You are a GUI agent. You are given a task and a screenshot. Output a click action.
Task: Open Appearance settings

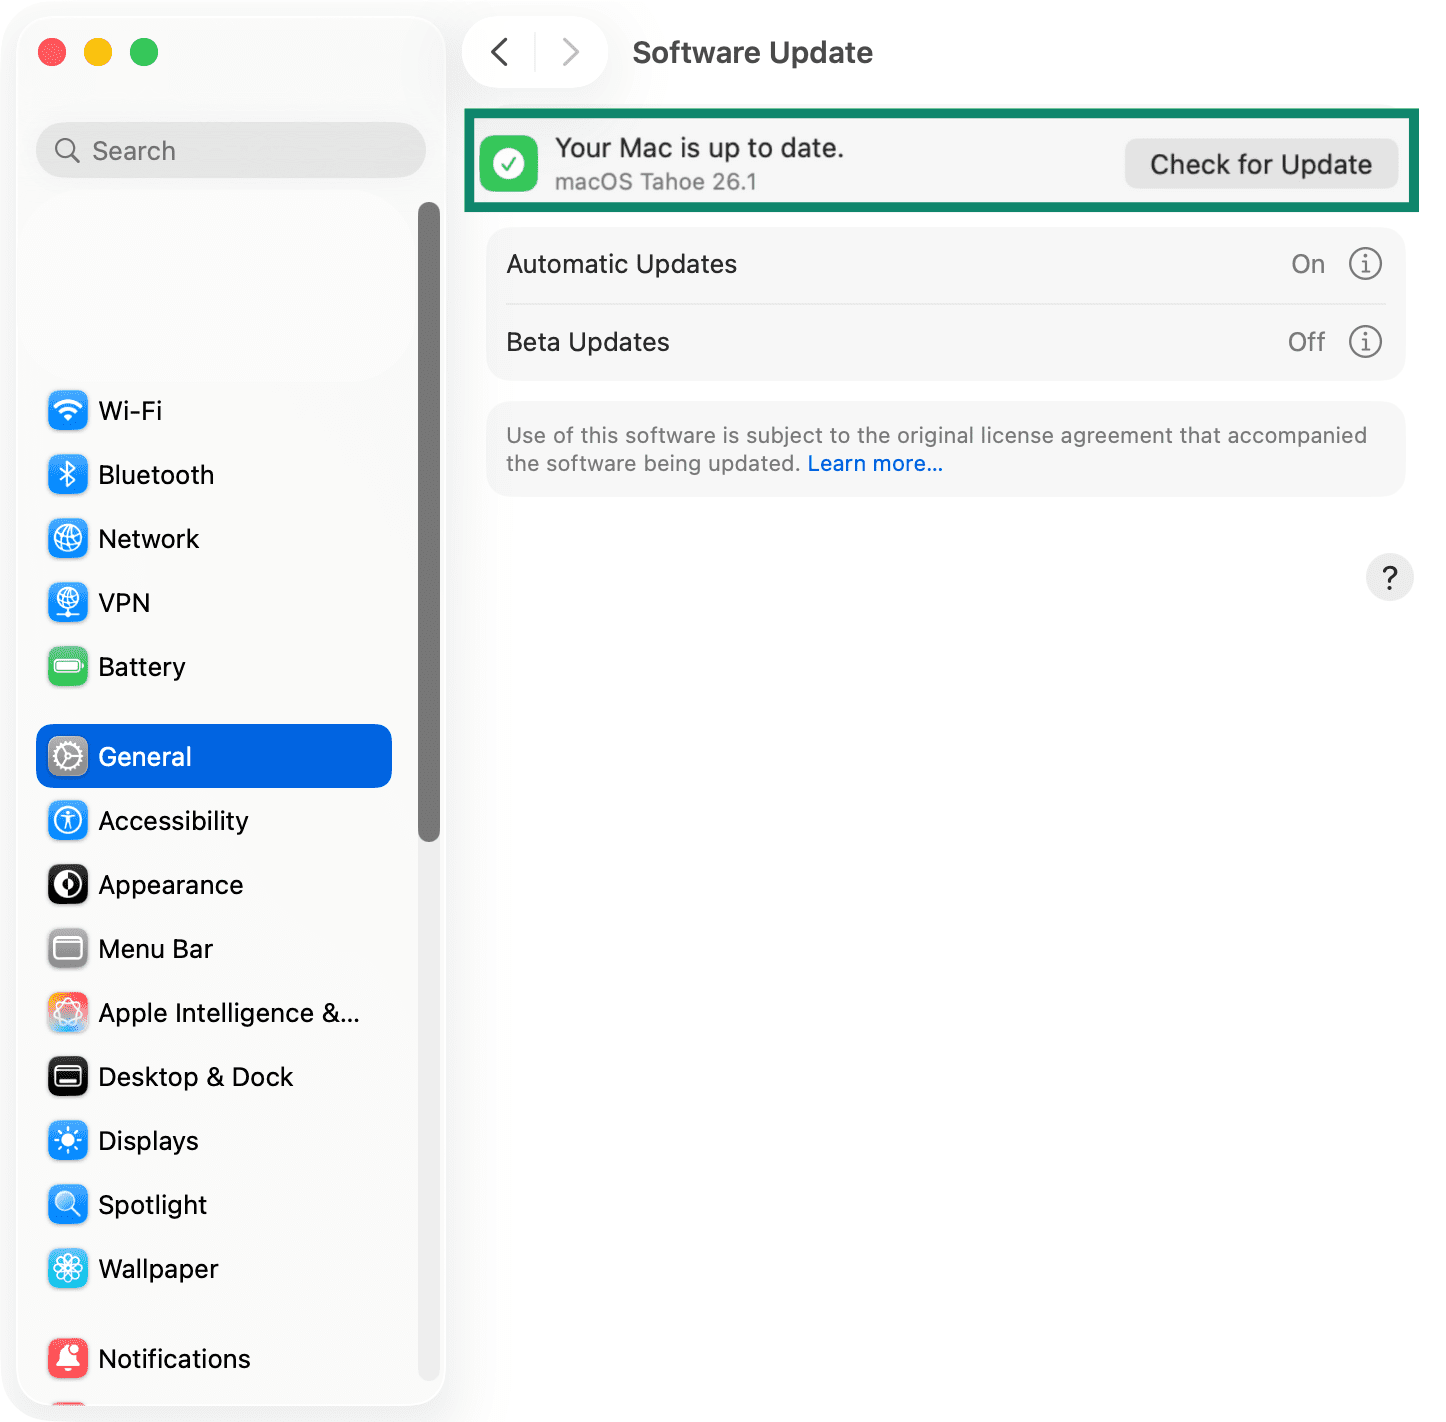(170, 884)
